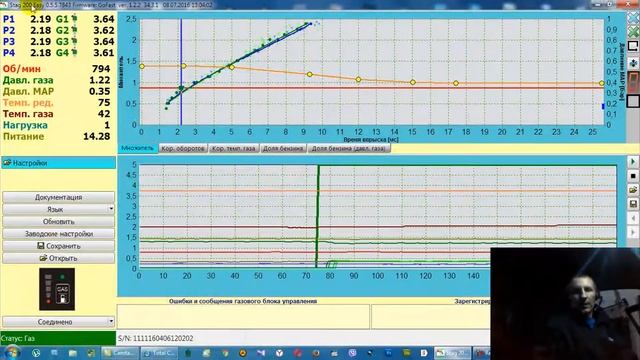
Task: Open Доля бензина (давл. газа) tab
Action: coord(349,148)
